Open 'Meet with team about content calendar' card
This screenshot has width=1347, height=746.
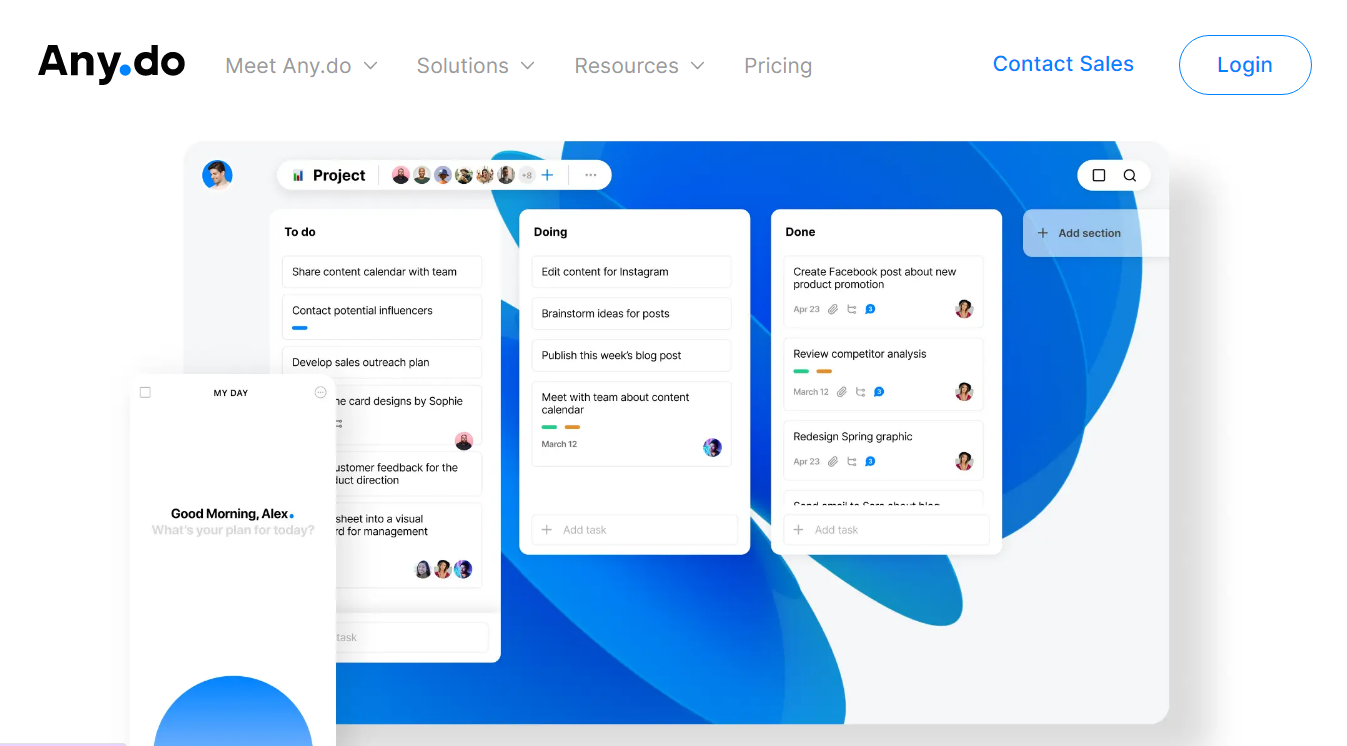tap(631, 424)
